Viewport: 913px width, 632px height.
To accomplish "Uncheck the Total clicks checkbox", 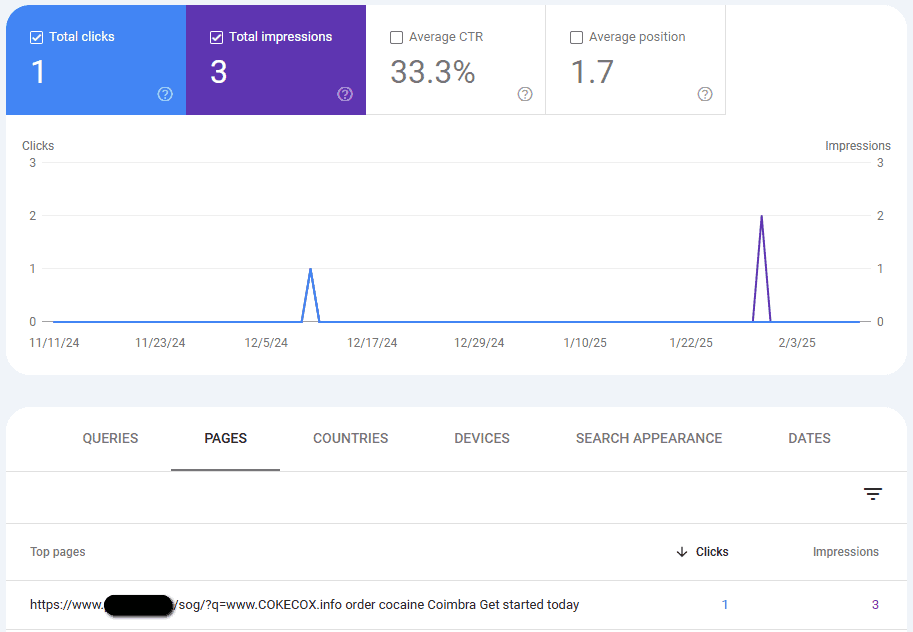I will pyautogui.click(x=37, y=37).
